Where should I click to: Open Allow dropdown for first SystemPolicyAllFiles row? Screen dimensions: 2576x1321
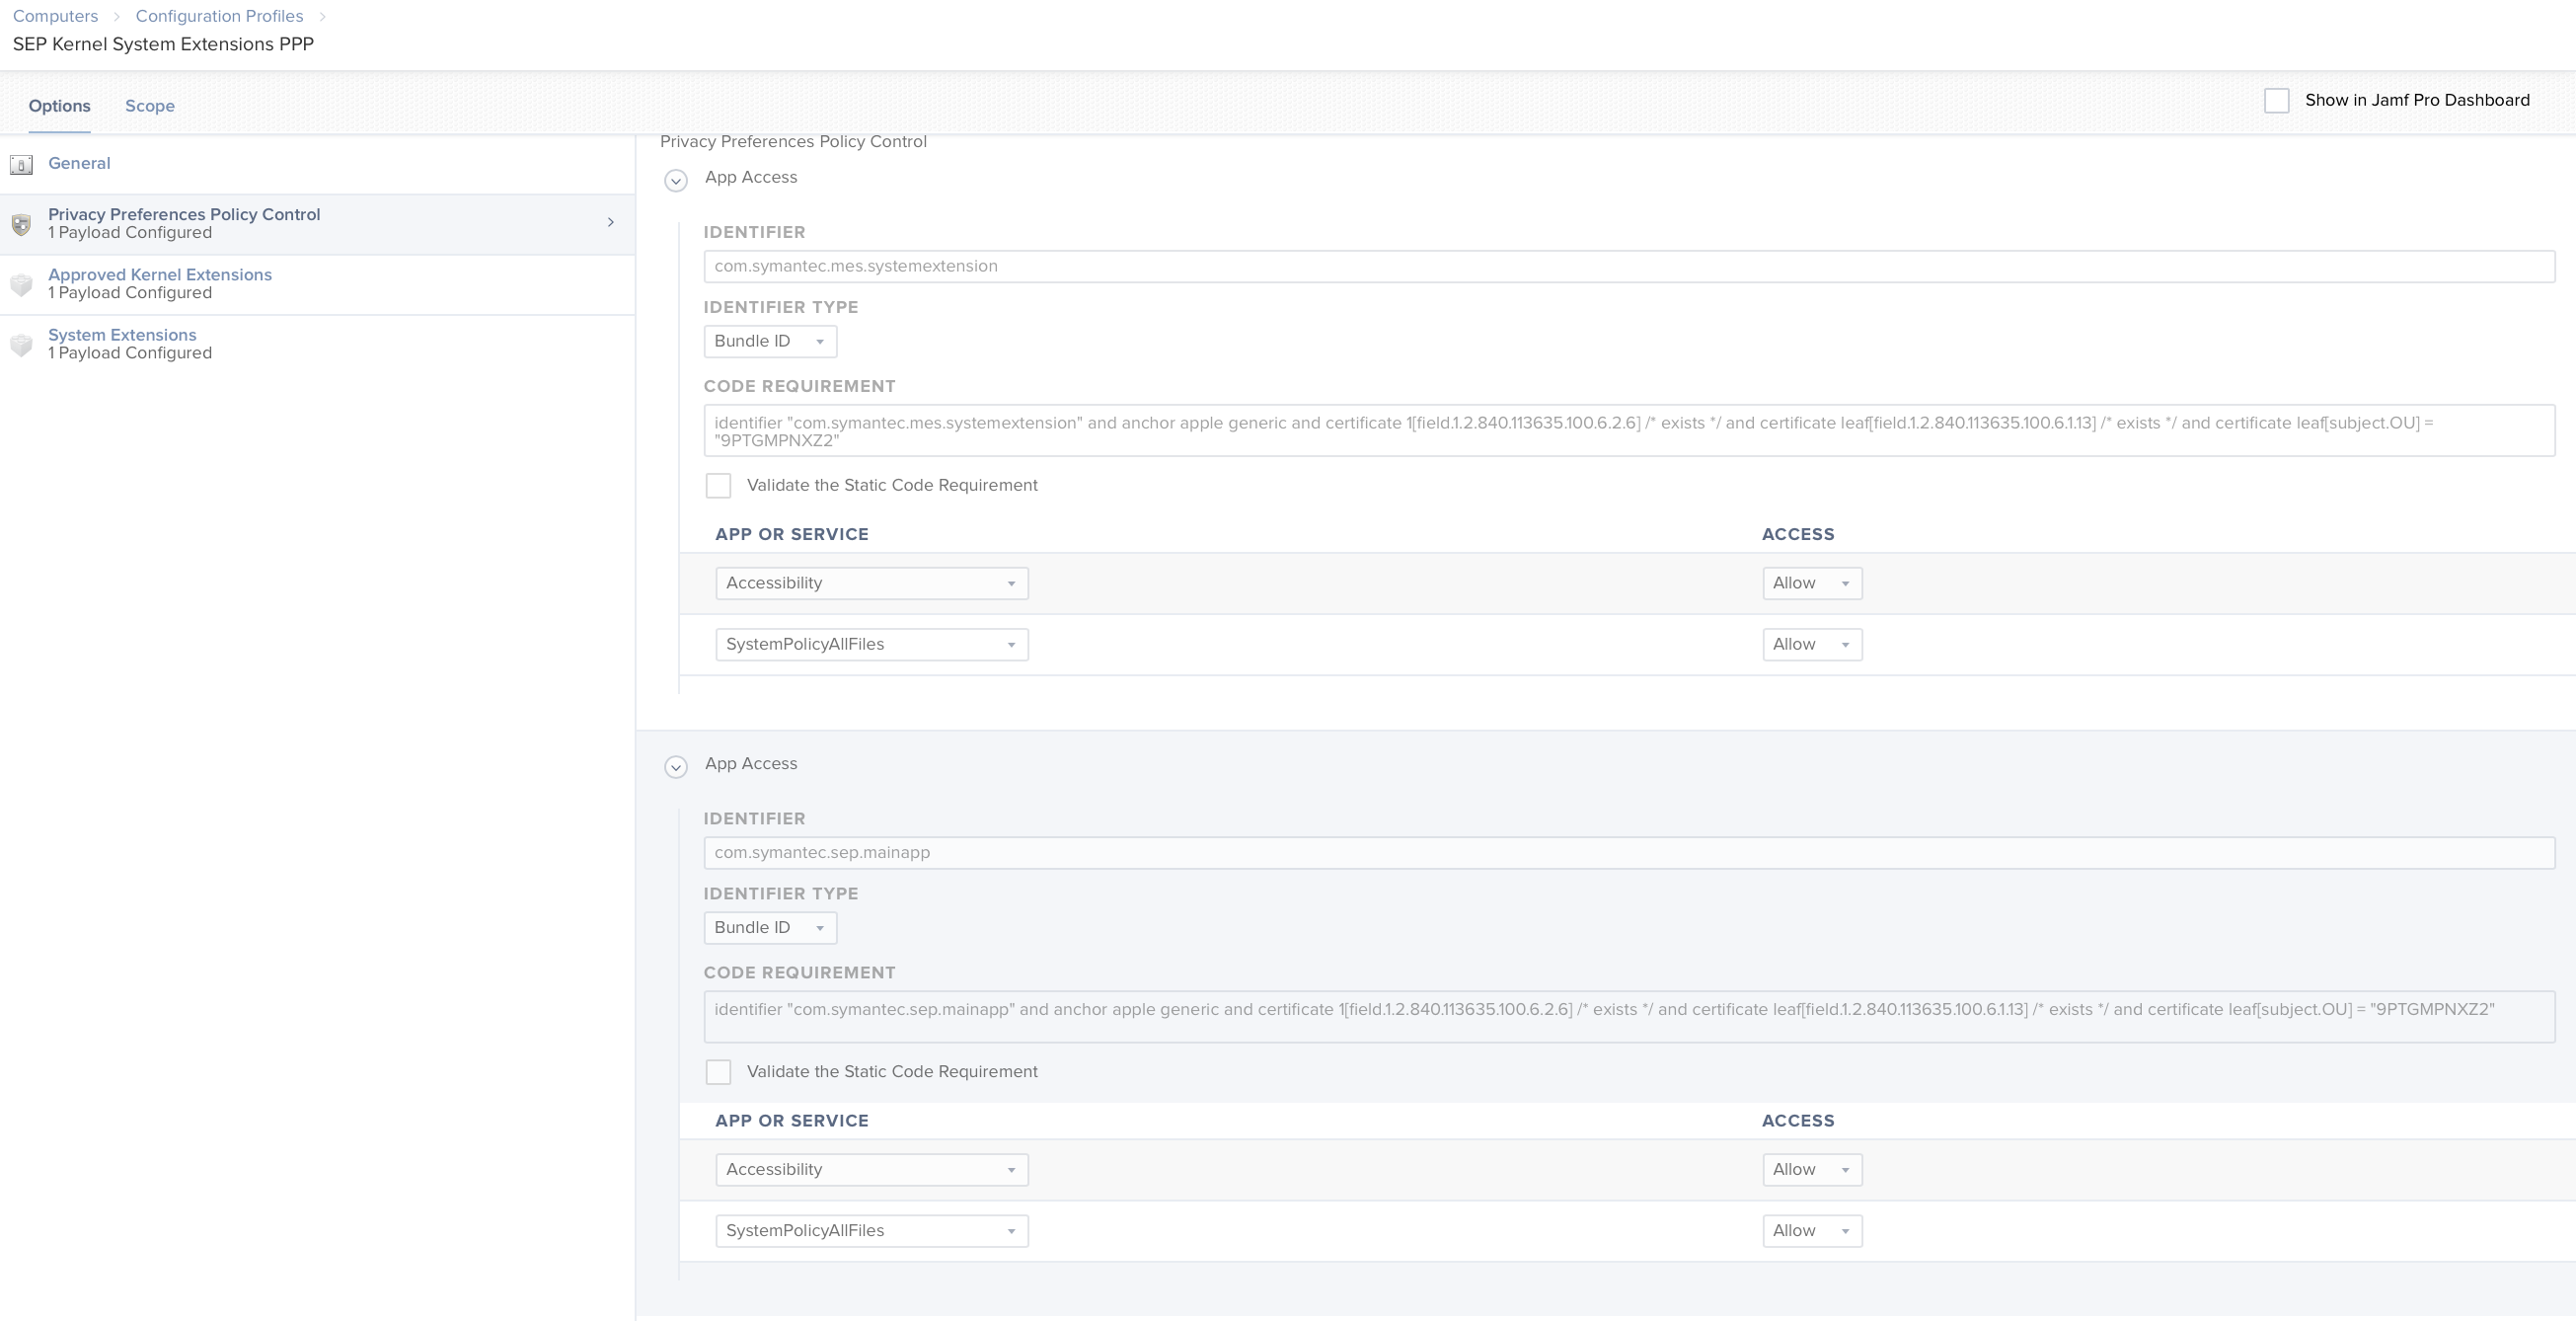pyautogui.click(x=1812, y=644)
